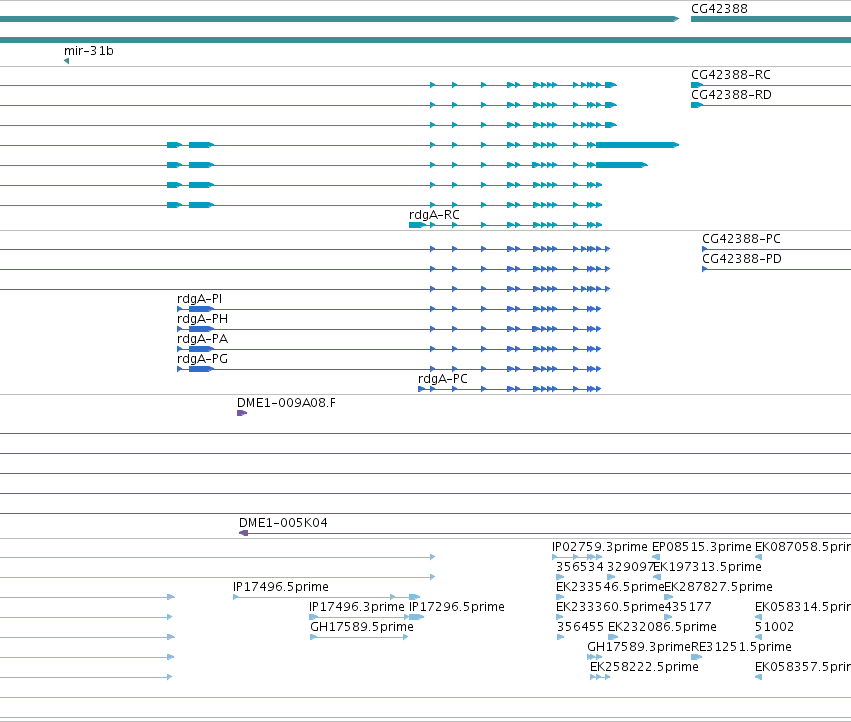Click the rdgA-PG coding exon block

coord(201,369)
